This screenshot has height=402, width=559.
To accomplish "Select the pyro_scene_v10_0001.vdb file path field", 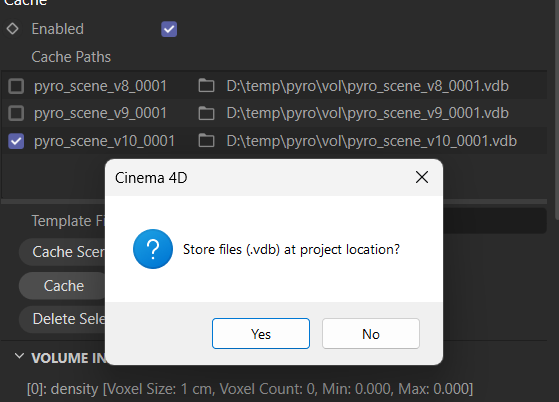I will (x=371, y=141).
